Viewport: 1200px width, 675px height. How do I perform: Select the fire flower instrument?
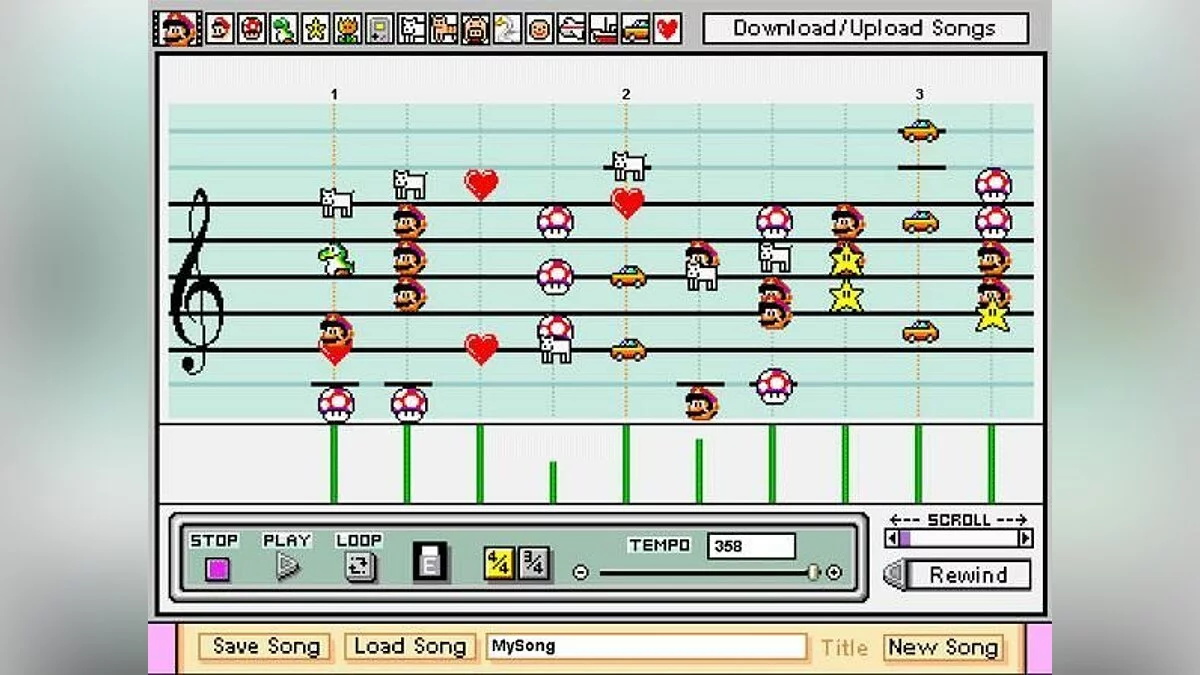[x=348, y=29]
